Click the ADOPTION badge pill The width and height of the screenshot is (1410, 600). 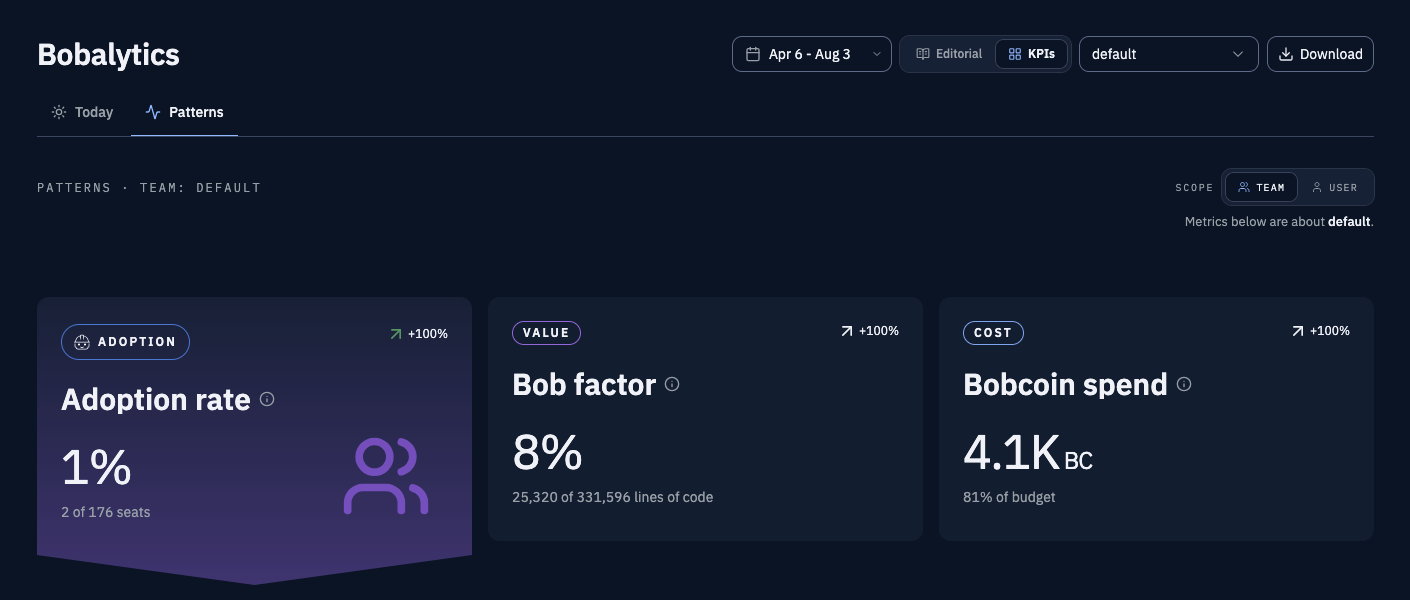click(125, 342)
